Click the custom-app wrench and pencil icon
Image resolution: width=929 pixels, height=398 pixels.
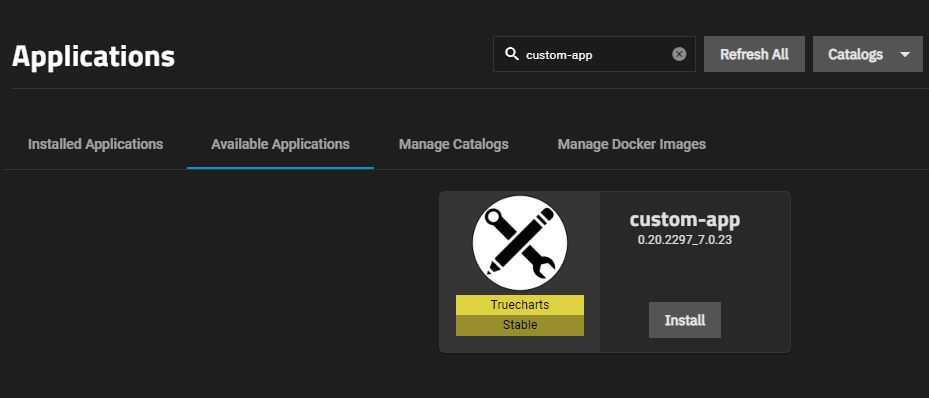click(x=520, y=243)
